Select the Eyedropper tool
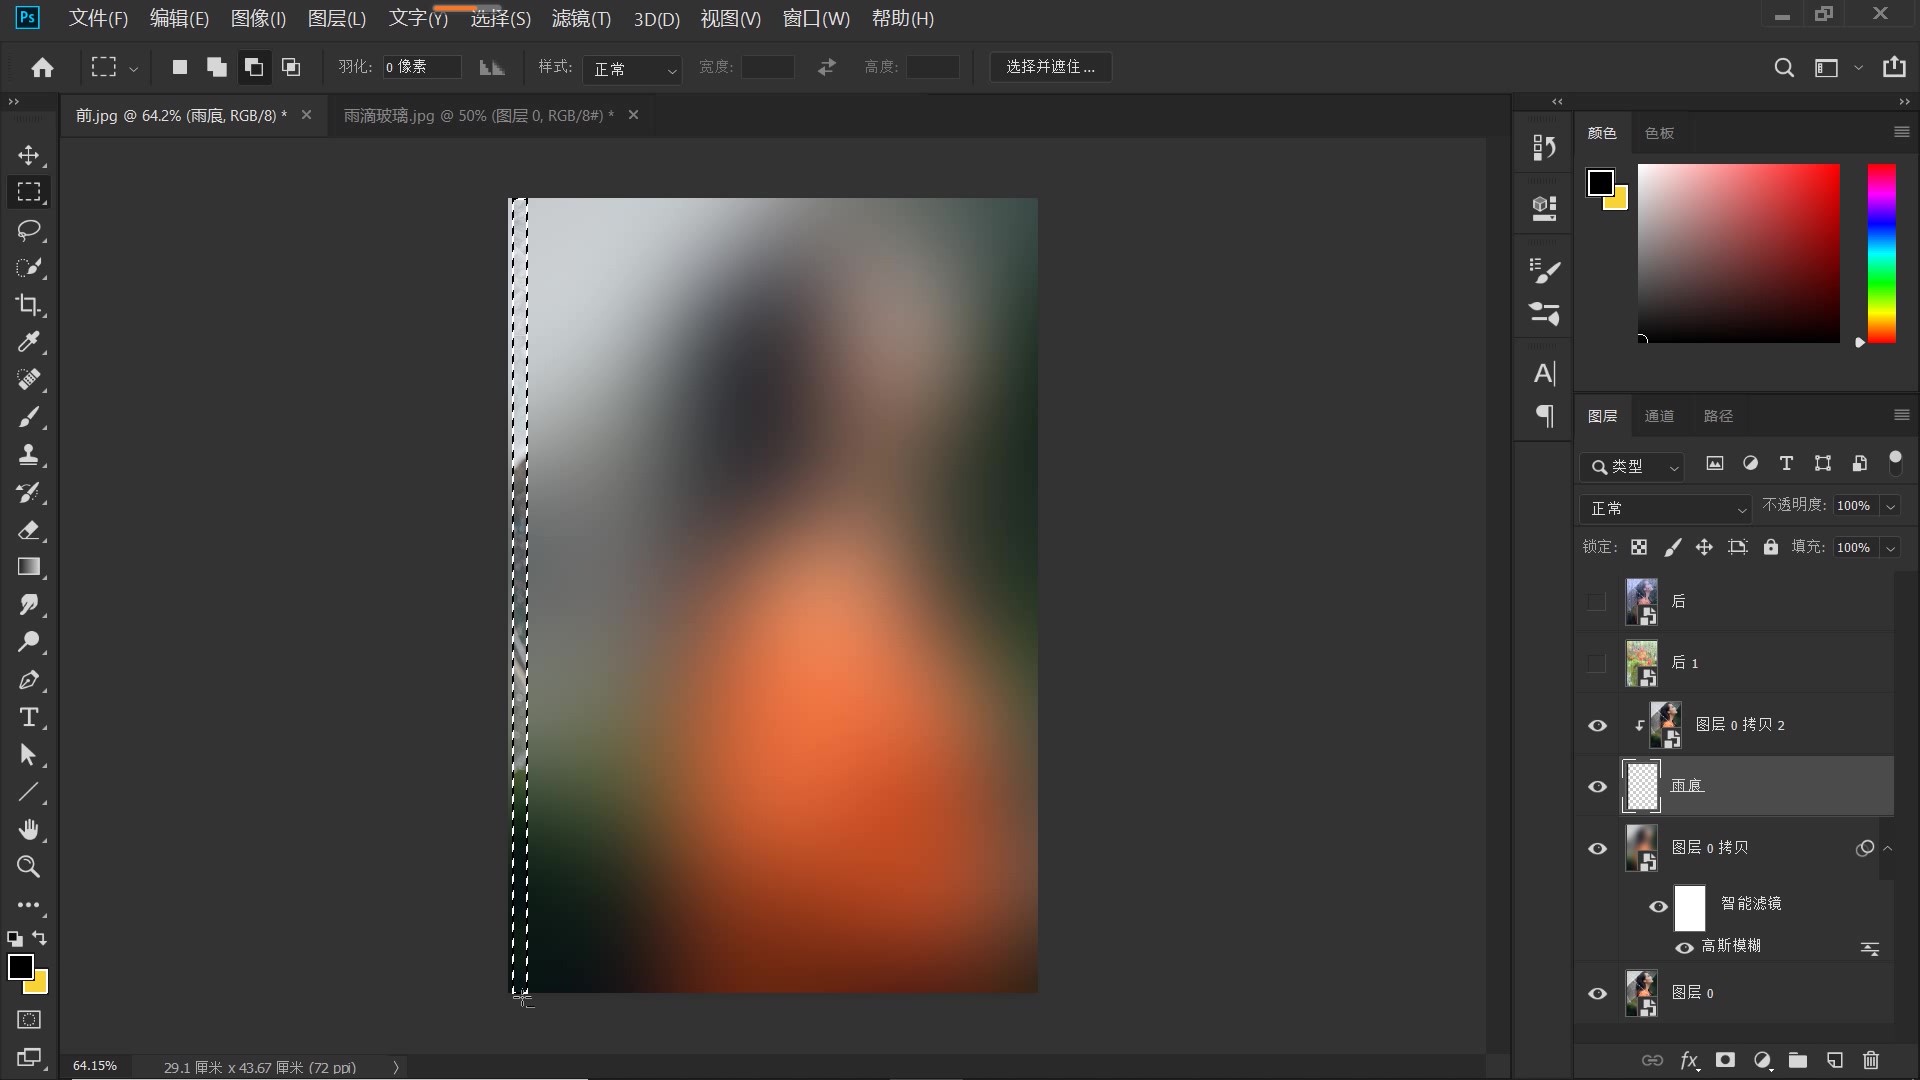The width and height of the screenshot is (1920, 1080). click(x=29, y=343)
